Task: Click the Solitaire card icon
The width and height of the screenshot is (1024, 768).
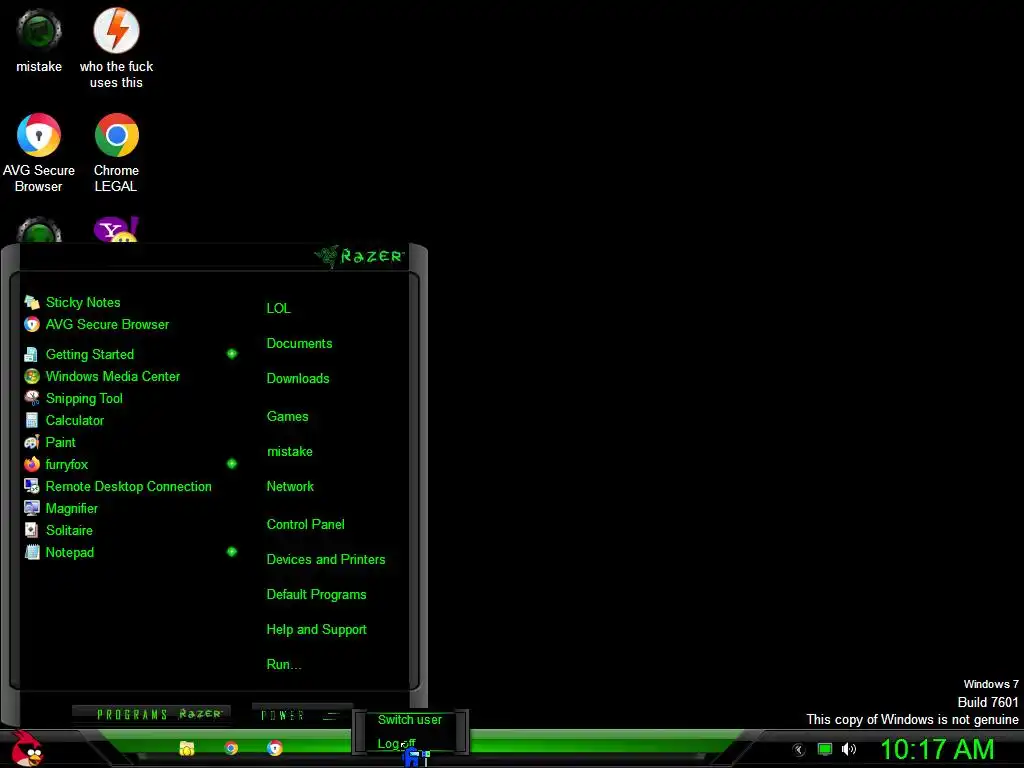Action: (x=31, y=530)
